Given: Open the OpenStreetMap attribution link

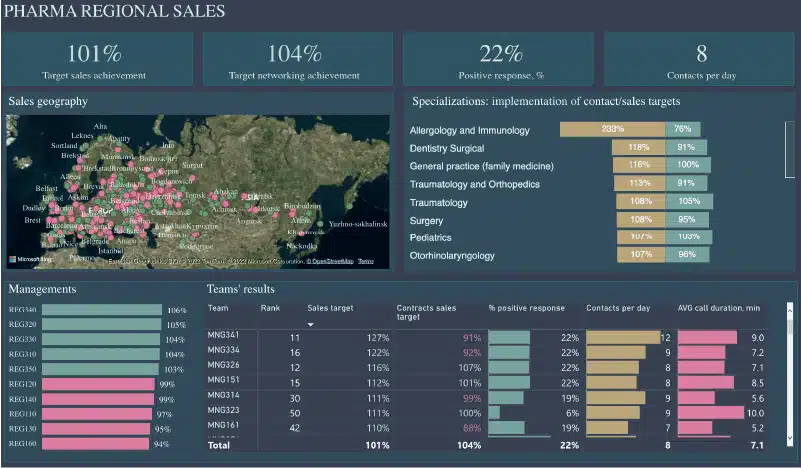Looking at the screenshot, I should click(330, 261).
